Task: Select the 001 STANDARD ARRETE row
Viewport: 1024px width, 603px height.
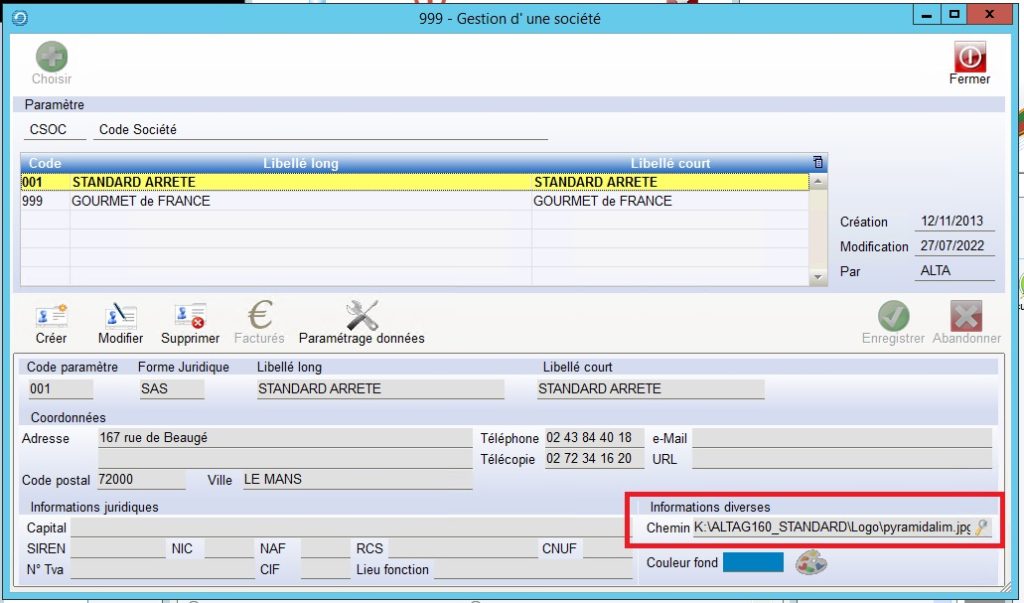Action: click(x=300, y=182)
